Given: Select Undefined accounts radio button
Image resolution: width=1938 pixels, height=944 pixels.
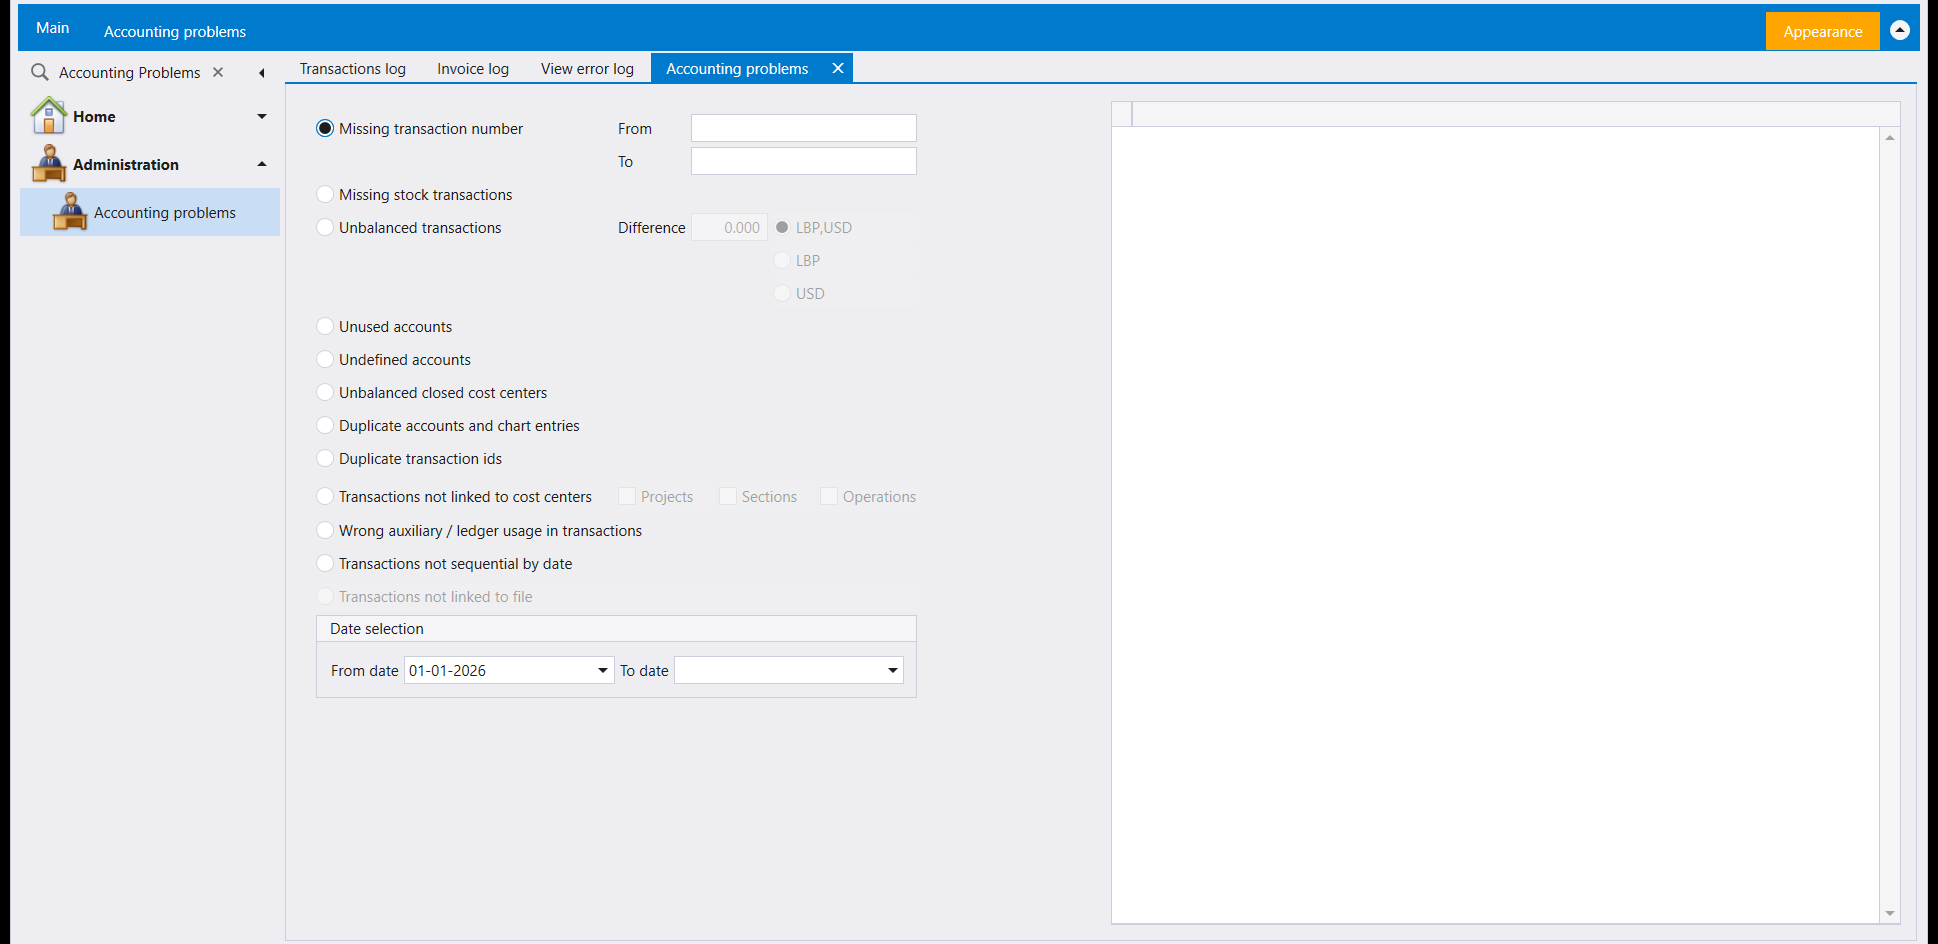Looking at the screenshot, I should 325,359.
